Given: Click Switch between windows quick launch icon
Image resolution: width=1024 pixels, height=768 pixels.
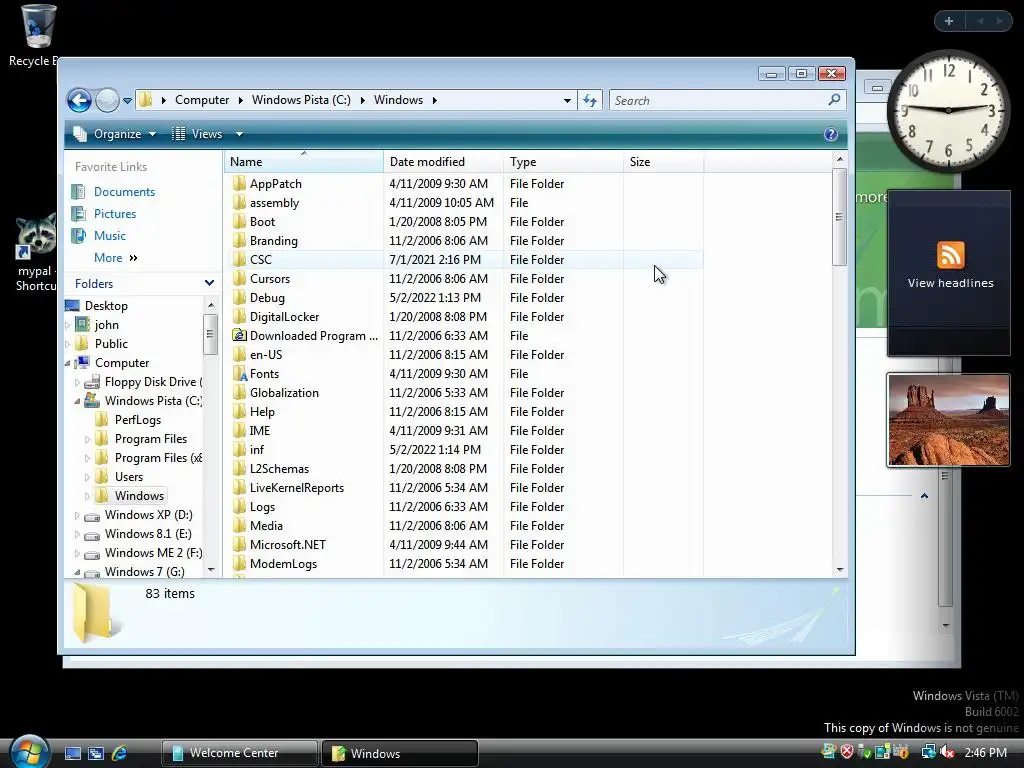Looking at the screenshot, I should tap(96, 753).
